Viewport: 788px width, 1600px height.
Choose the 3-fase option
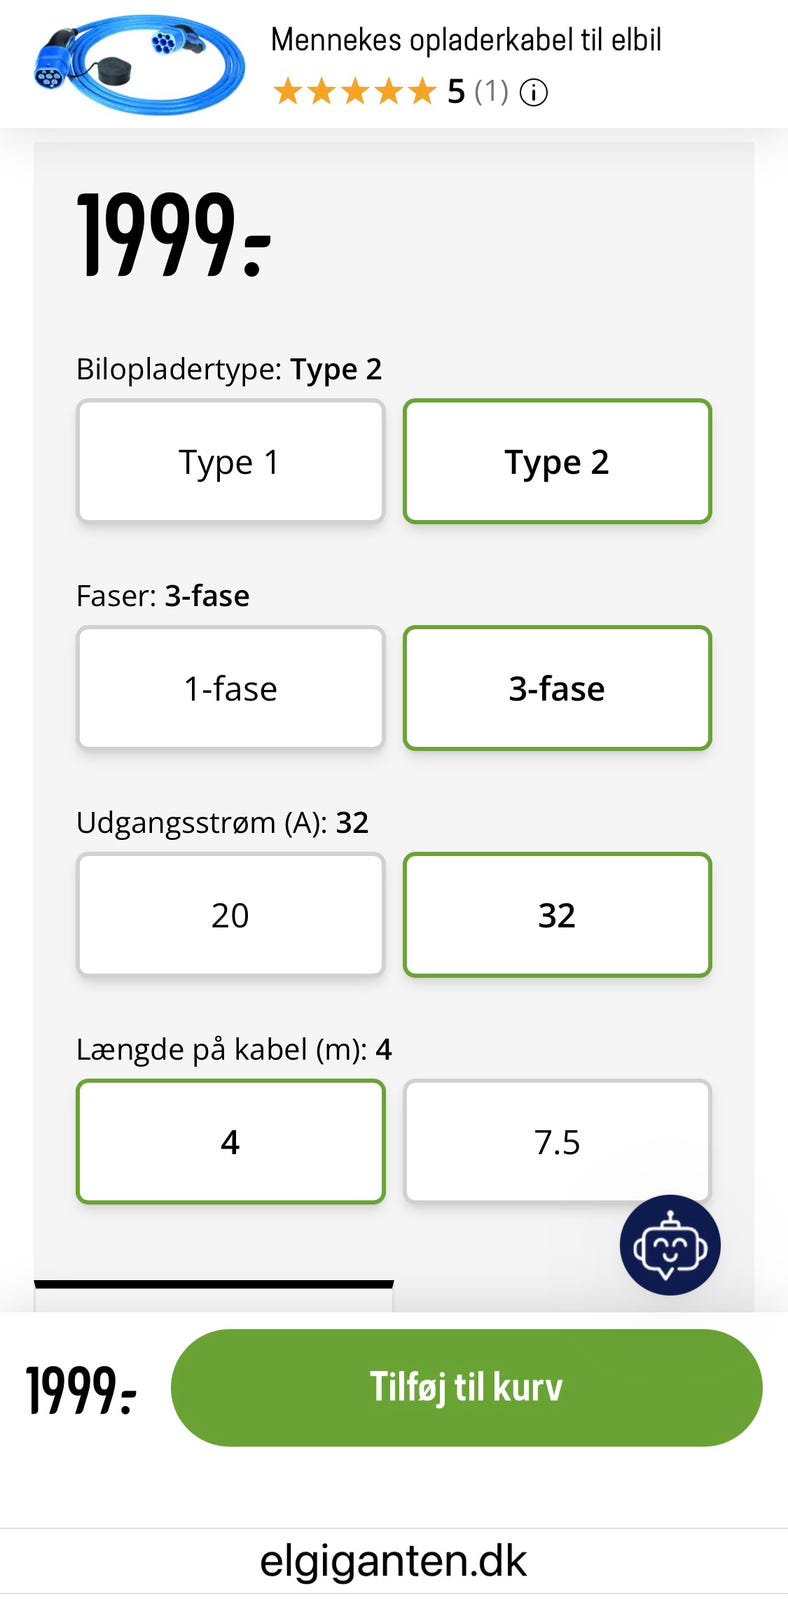(557, 688)
